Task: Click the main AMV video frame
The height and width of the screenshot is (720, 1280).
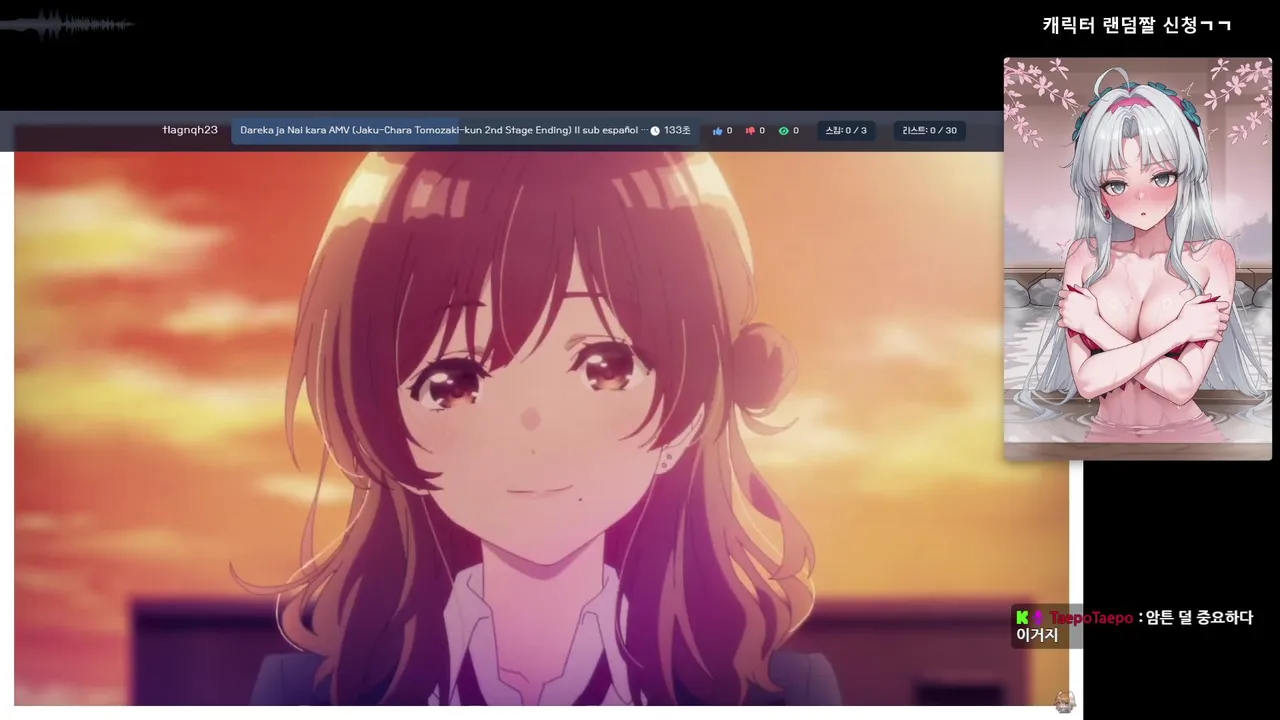Action: click(x=541, y=428)
